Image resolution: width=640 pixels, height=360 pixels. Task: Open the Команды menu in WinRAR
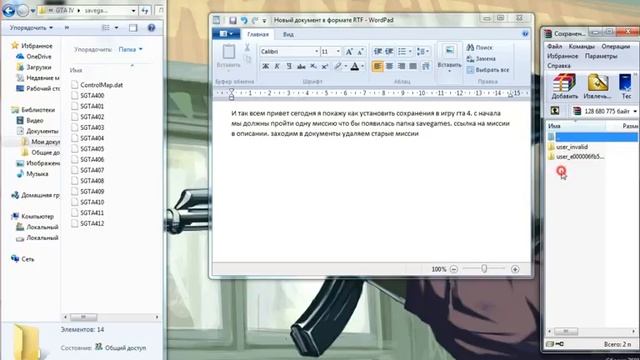coord(581,47)
